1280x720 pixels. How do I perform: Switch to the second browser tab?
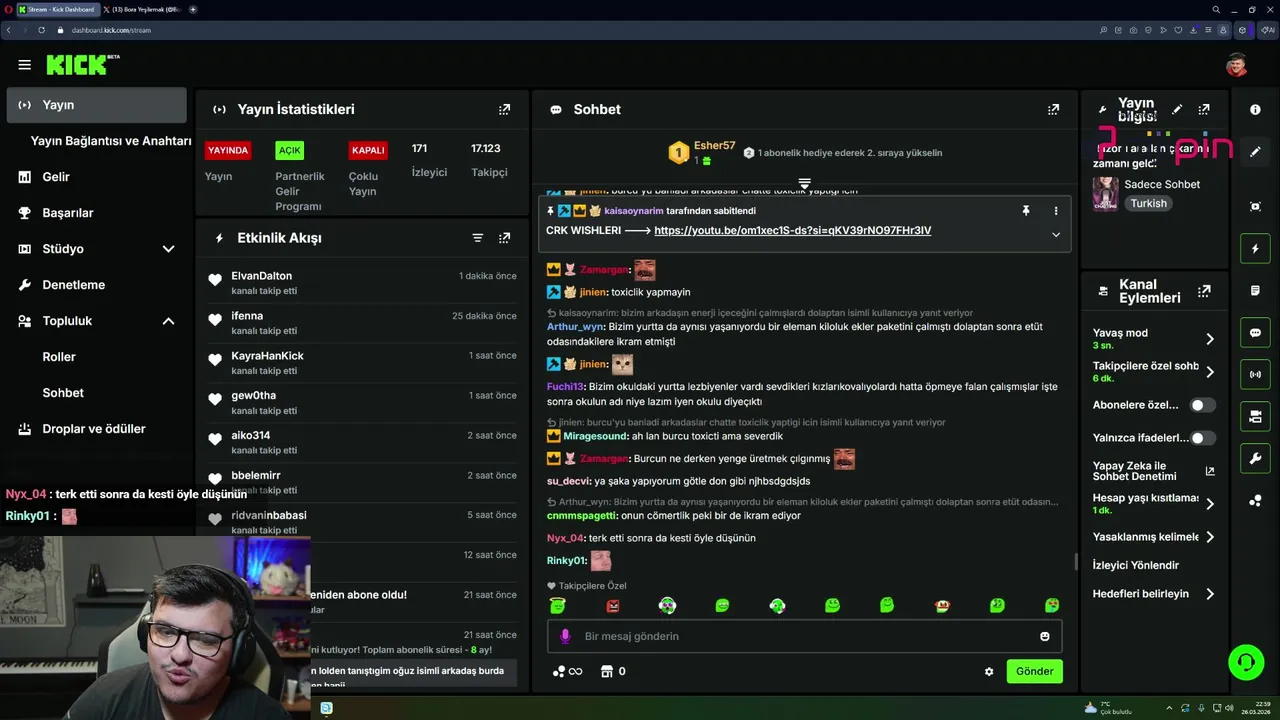(x=143, y=9)
